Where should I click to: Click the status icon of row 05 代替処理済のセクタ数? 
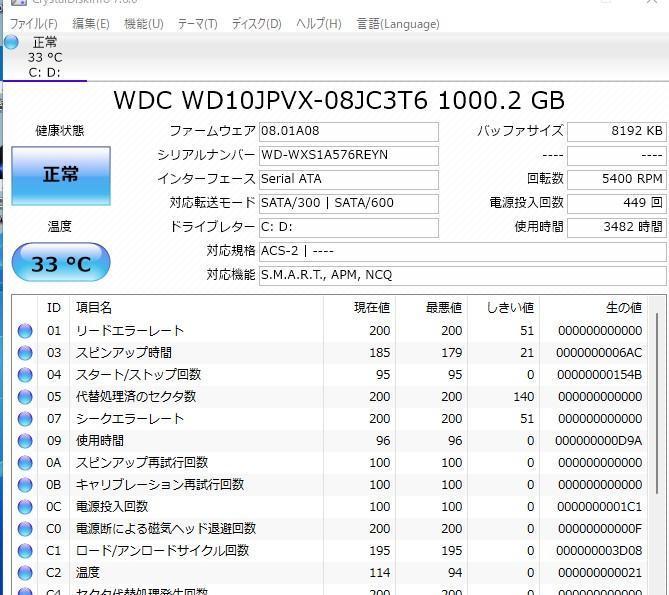pos(25,397)
